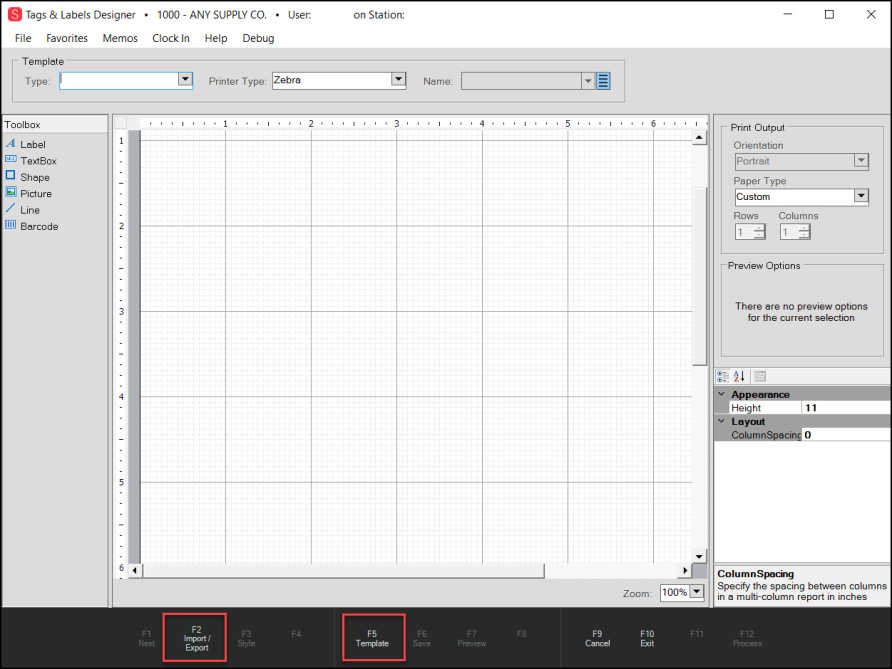892x669 pixels.
Task: Expand the Printer Type dropdown
Action: 398,80
